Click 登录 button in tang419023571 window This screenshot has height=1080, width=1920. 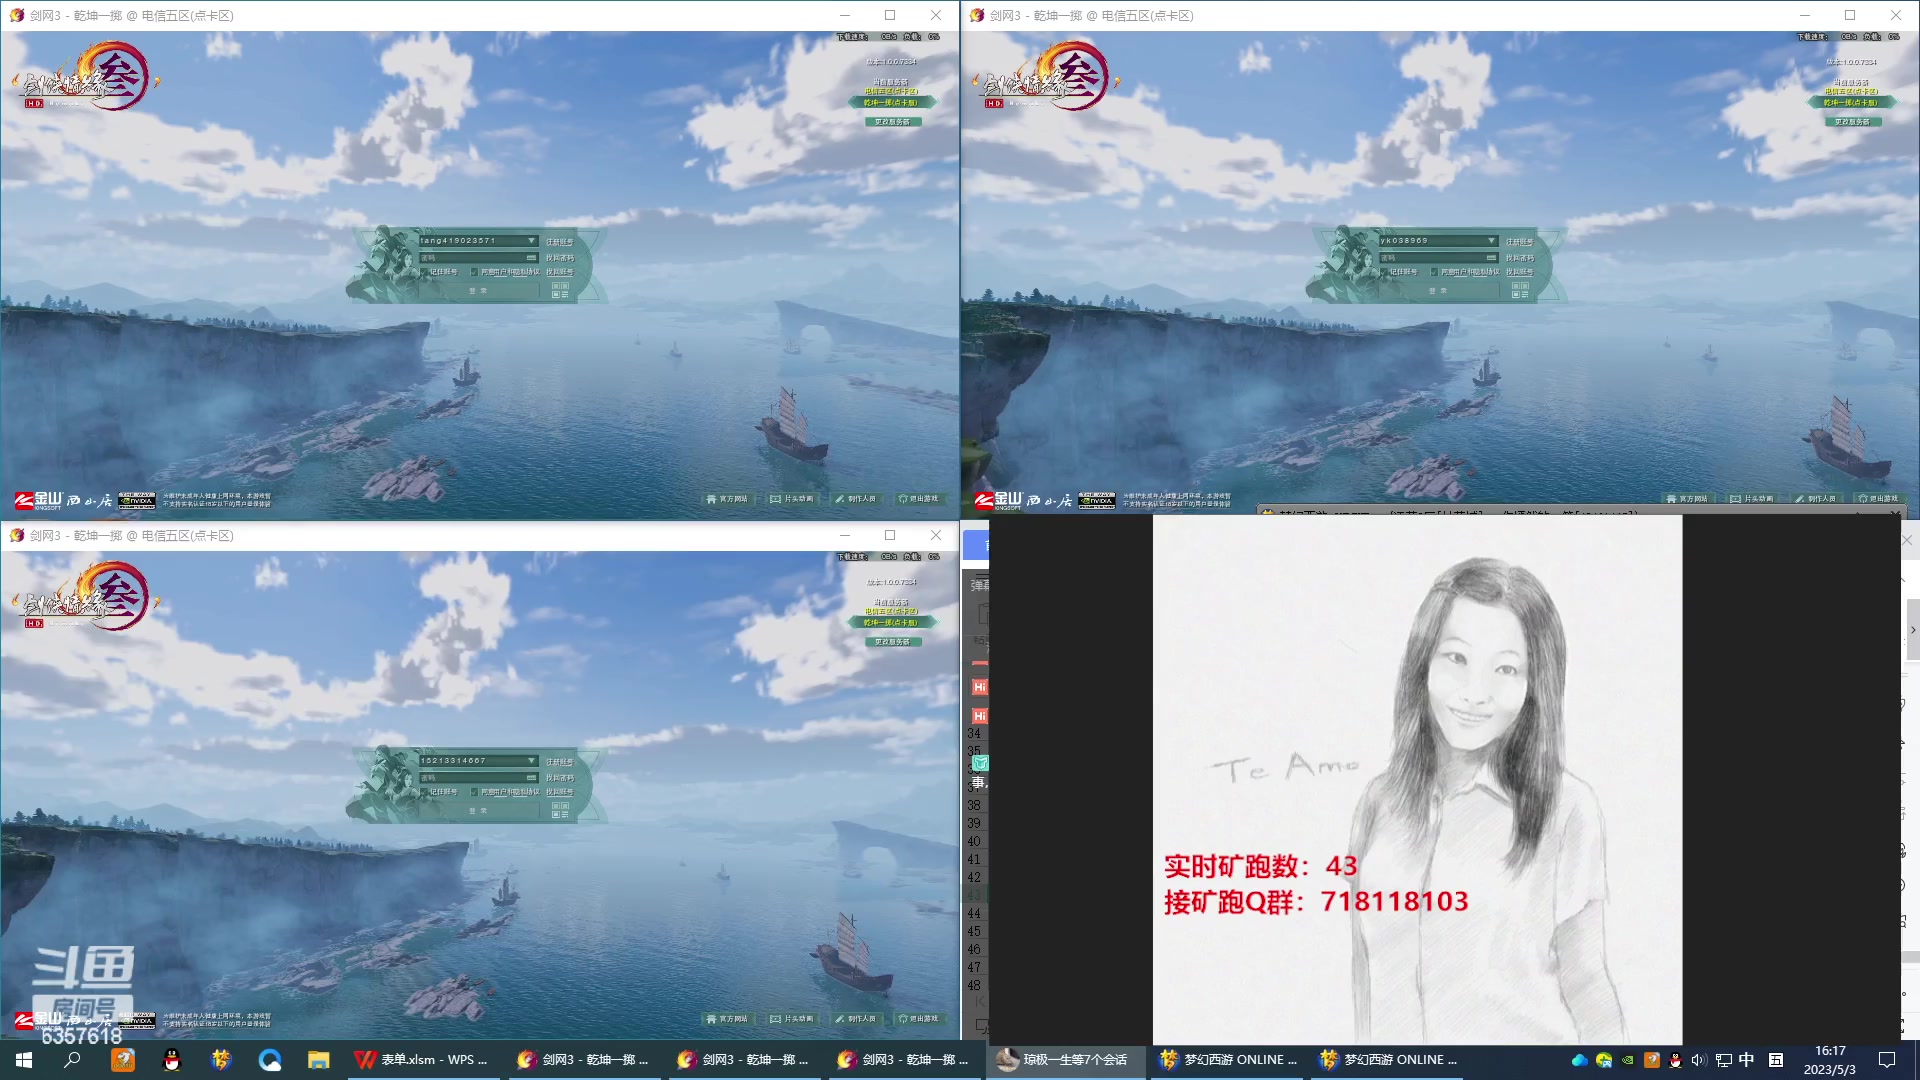[479, 291]
